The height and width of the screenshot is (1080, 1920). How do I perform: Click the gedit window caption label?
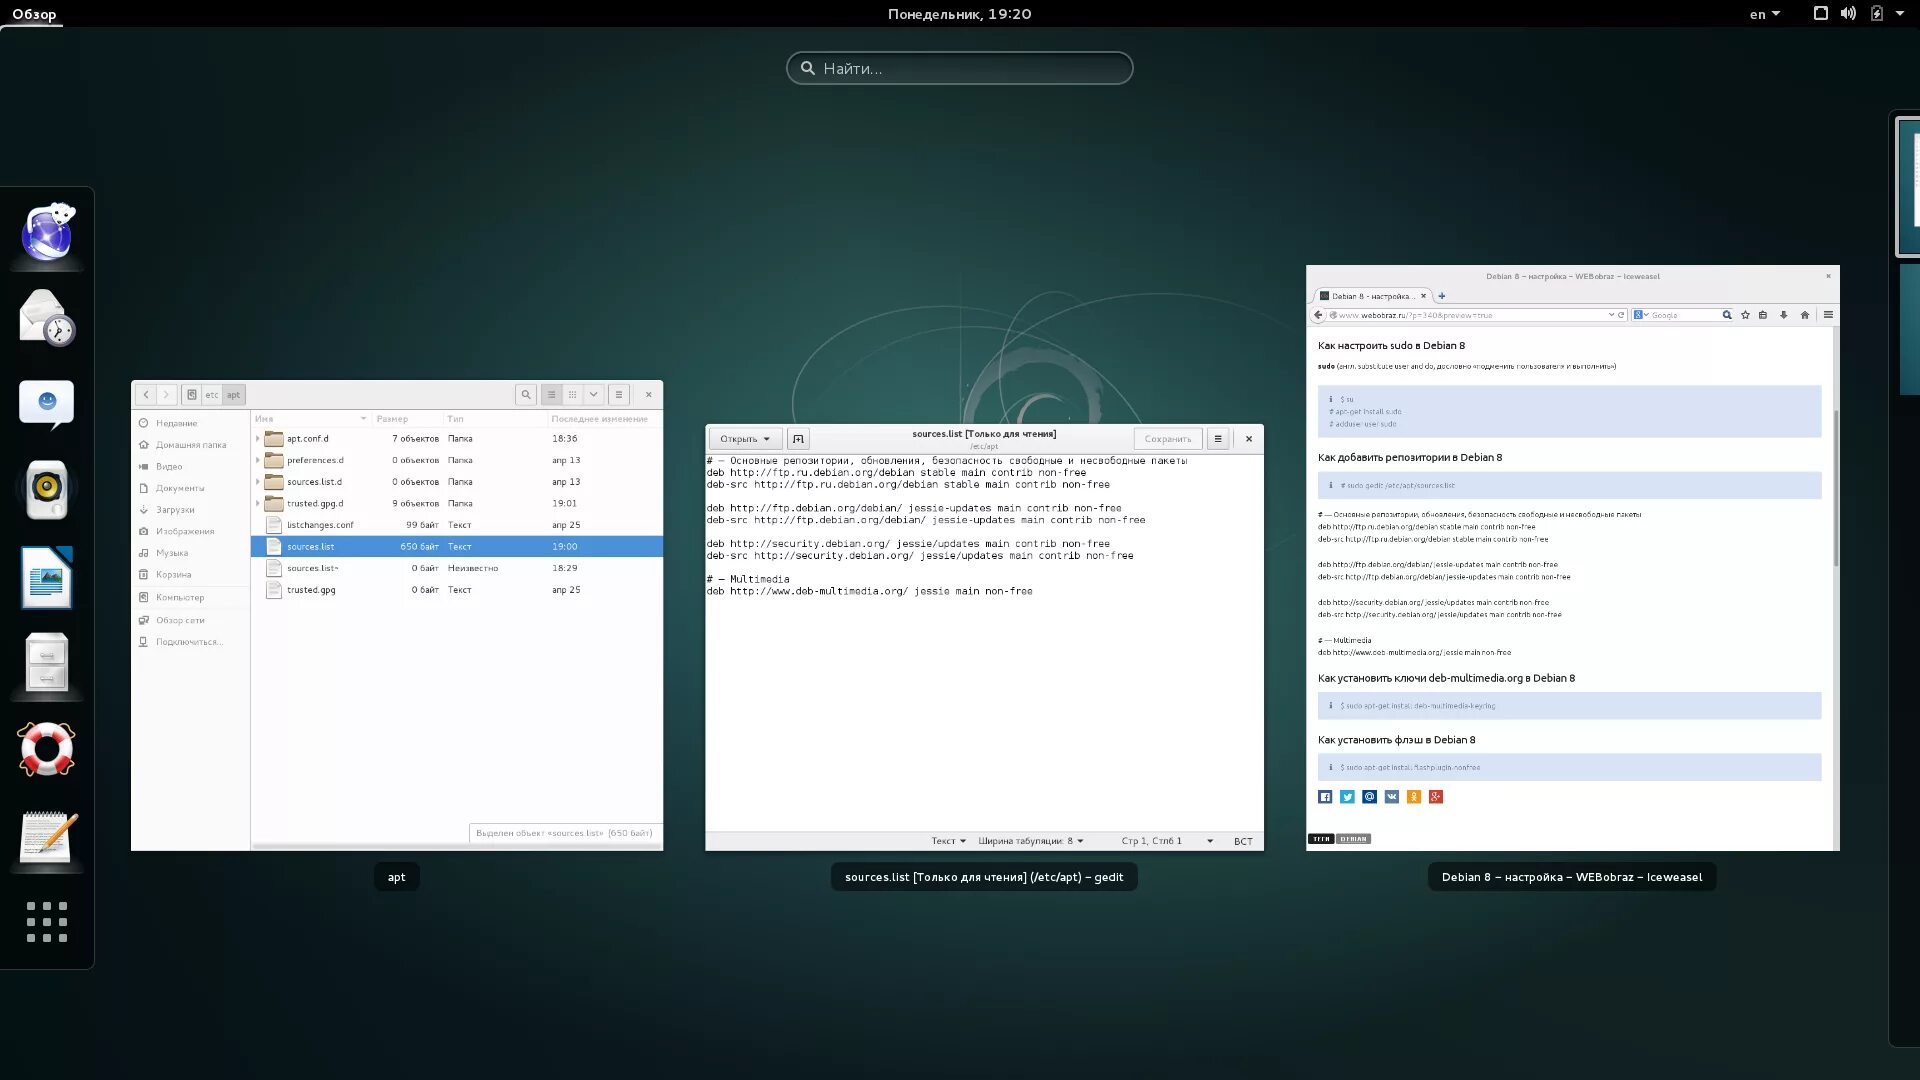pyautogui.click(x=984, y=877)
